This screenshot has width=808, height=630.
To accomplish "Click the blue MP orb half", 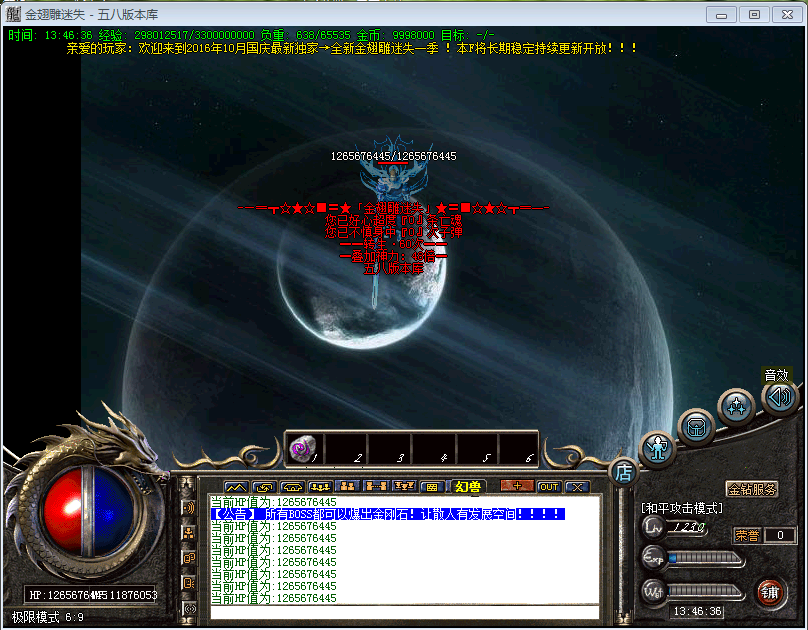I will 112,512.
